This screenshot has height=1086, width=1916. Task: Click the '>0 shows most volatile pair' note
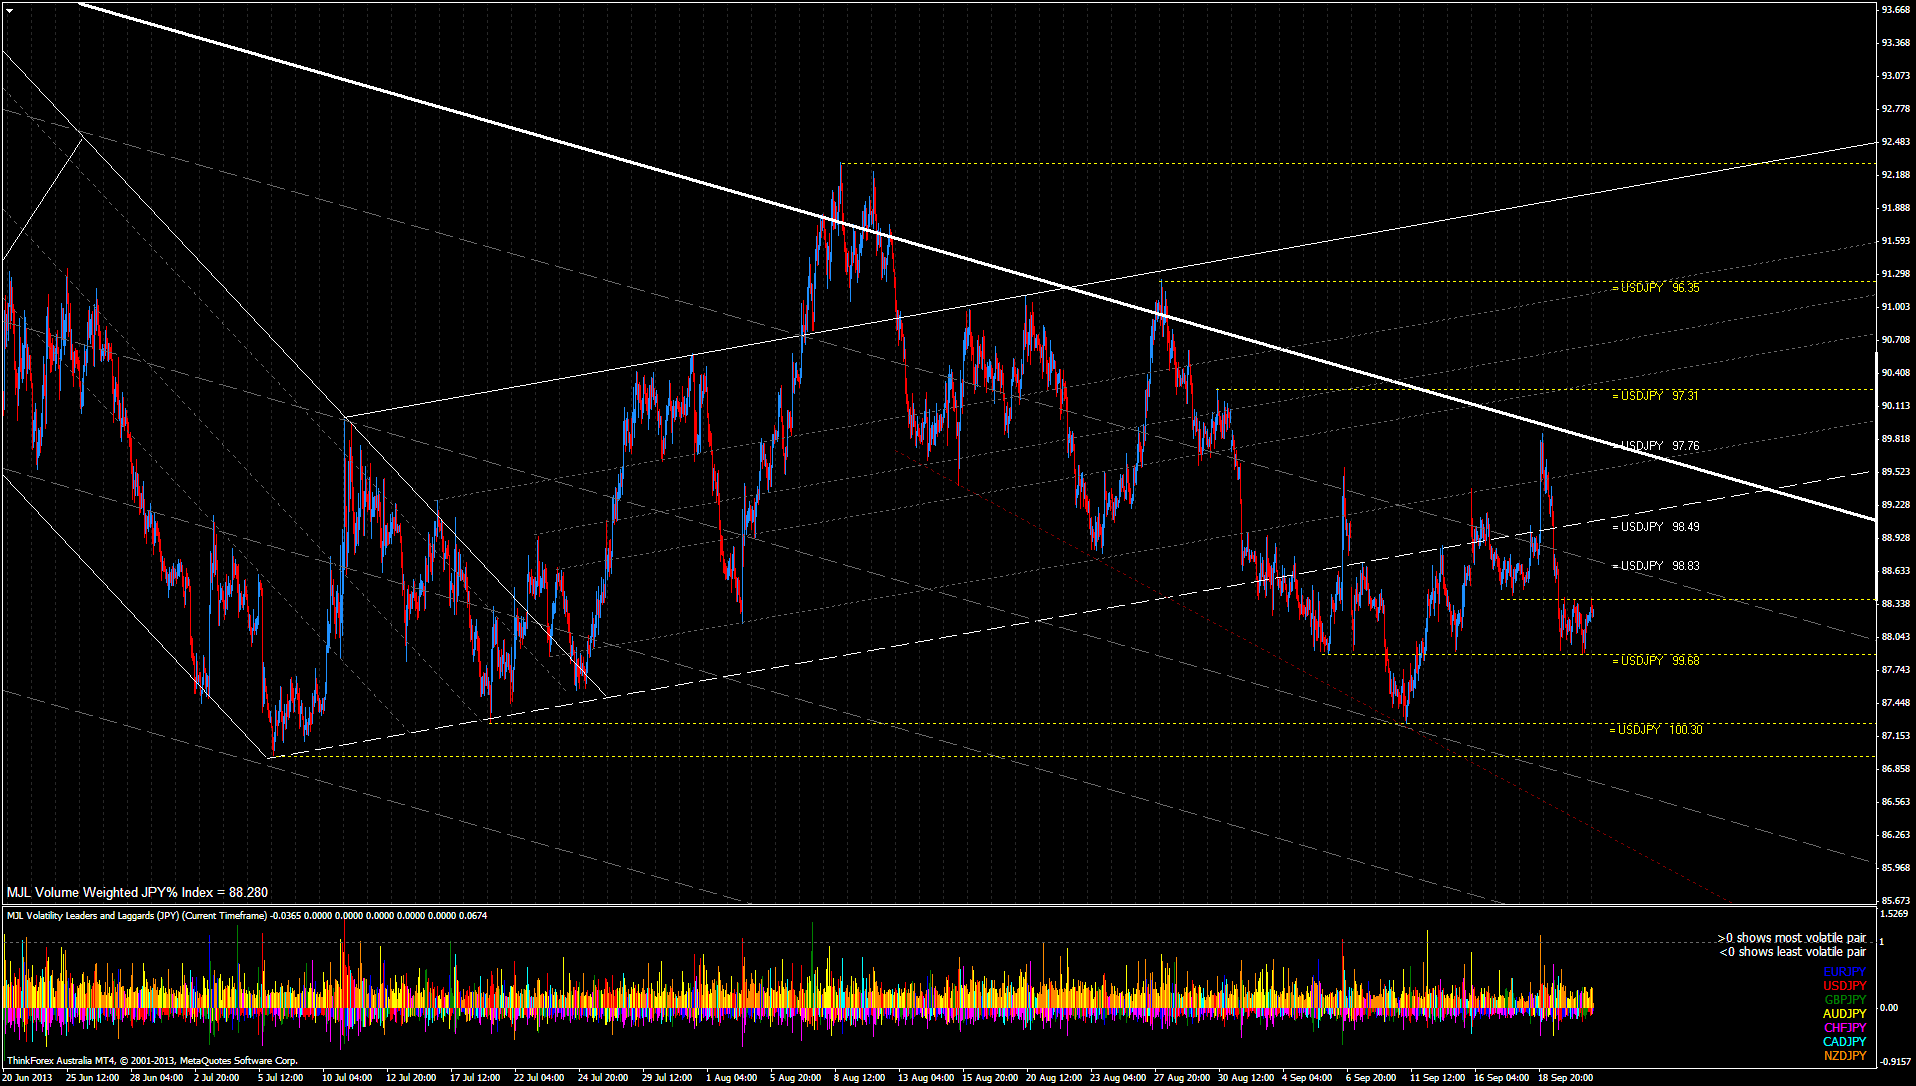coord(1792,938)
